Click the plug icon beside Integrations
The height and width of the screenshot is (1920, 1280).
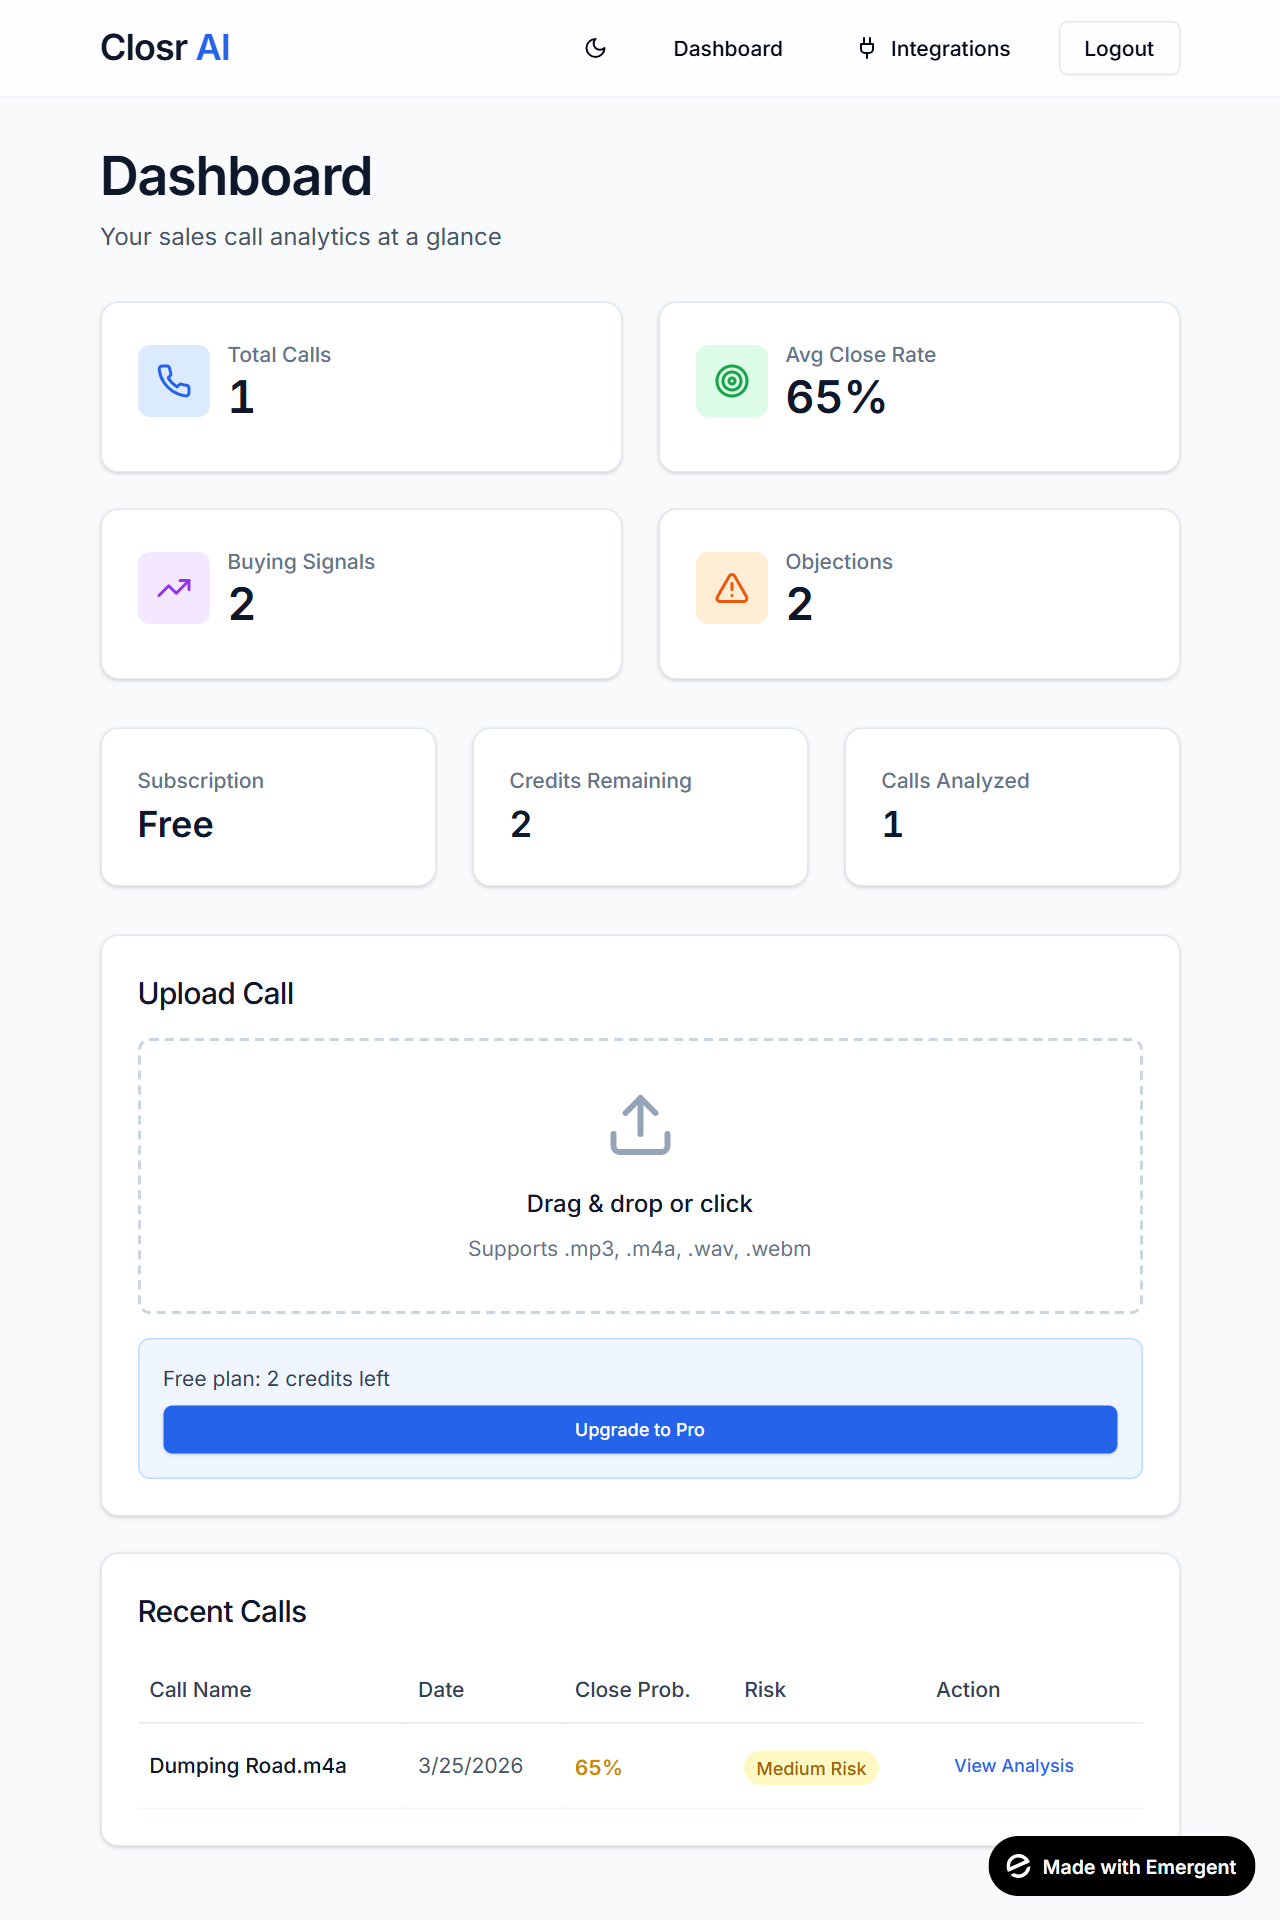coord(867,48)
